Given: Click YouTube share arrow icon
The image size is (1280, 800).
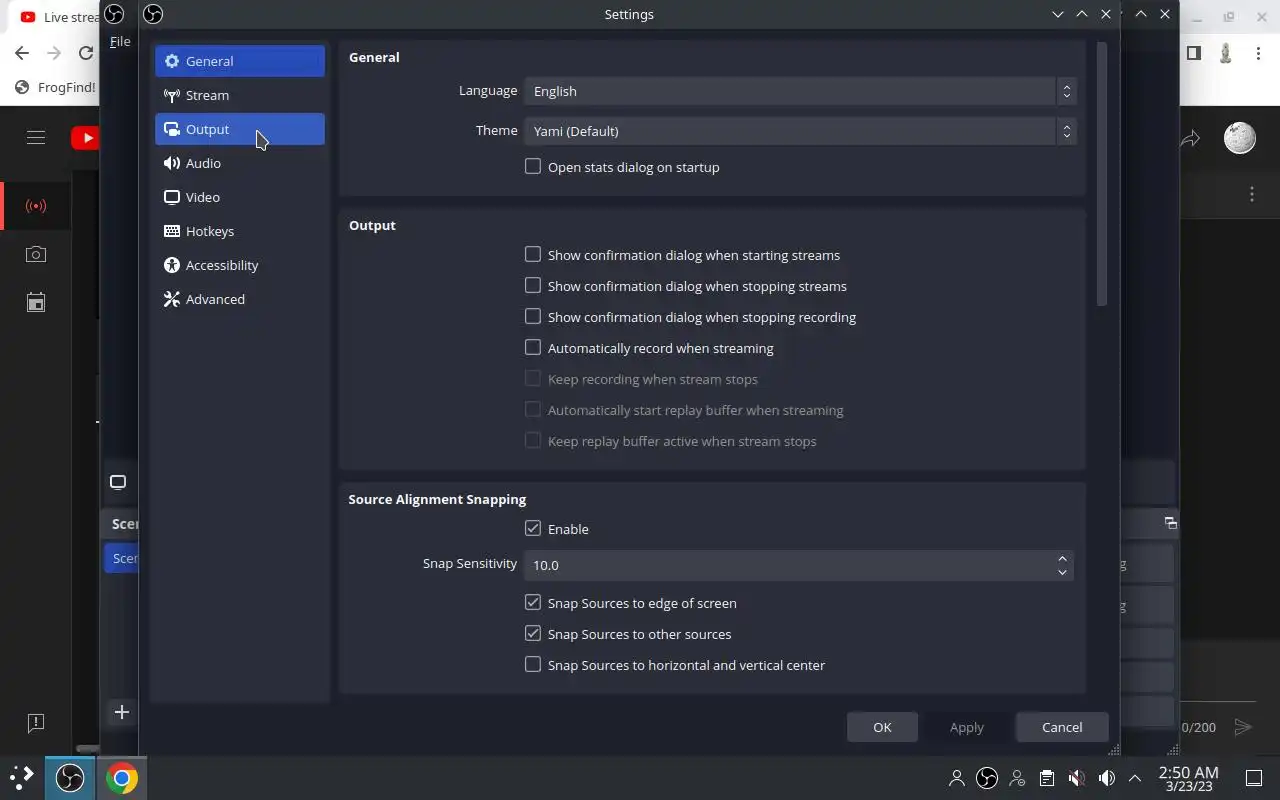Looking at the screenshot, I should pyautogui.click(x=1190, y=139).
